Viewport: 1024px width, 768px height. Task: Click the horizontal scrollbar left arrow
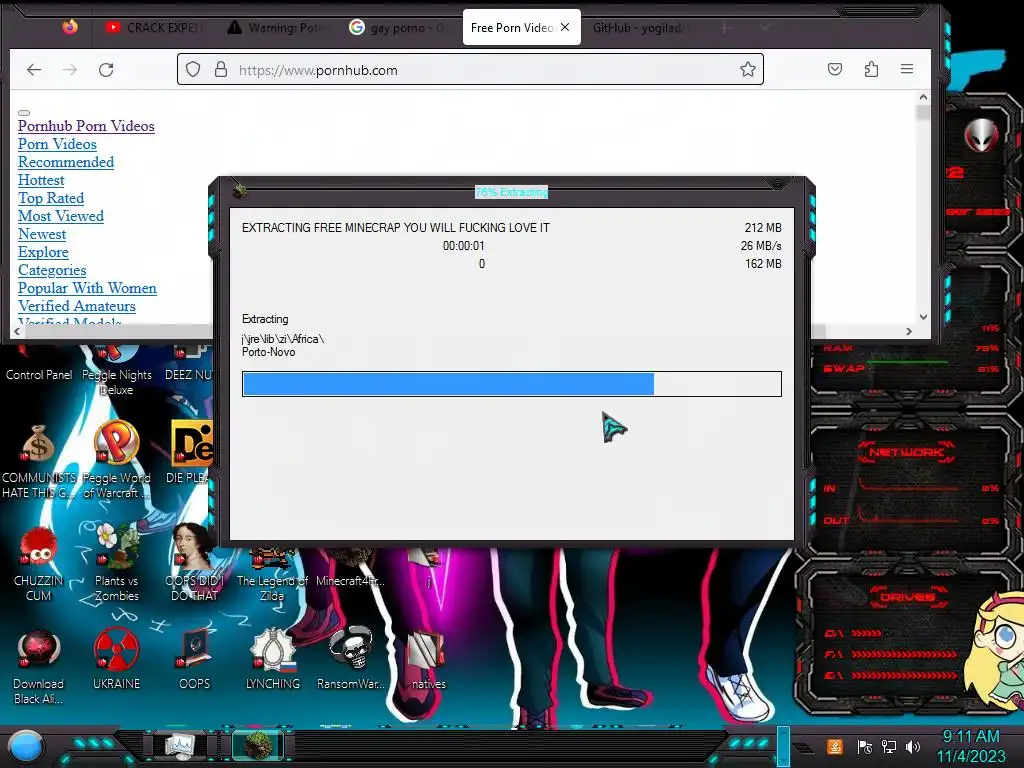[18, 332]
